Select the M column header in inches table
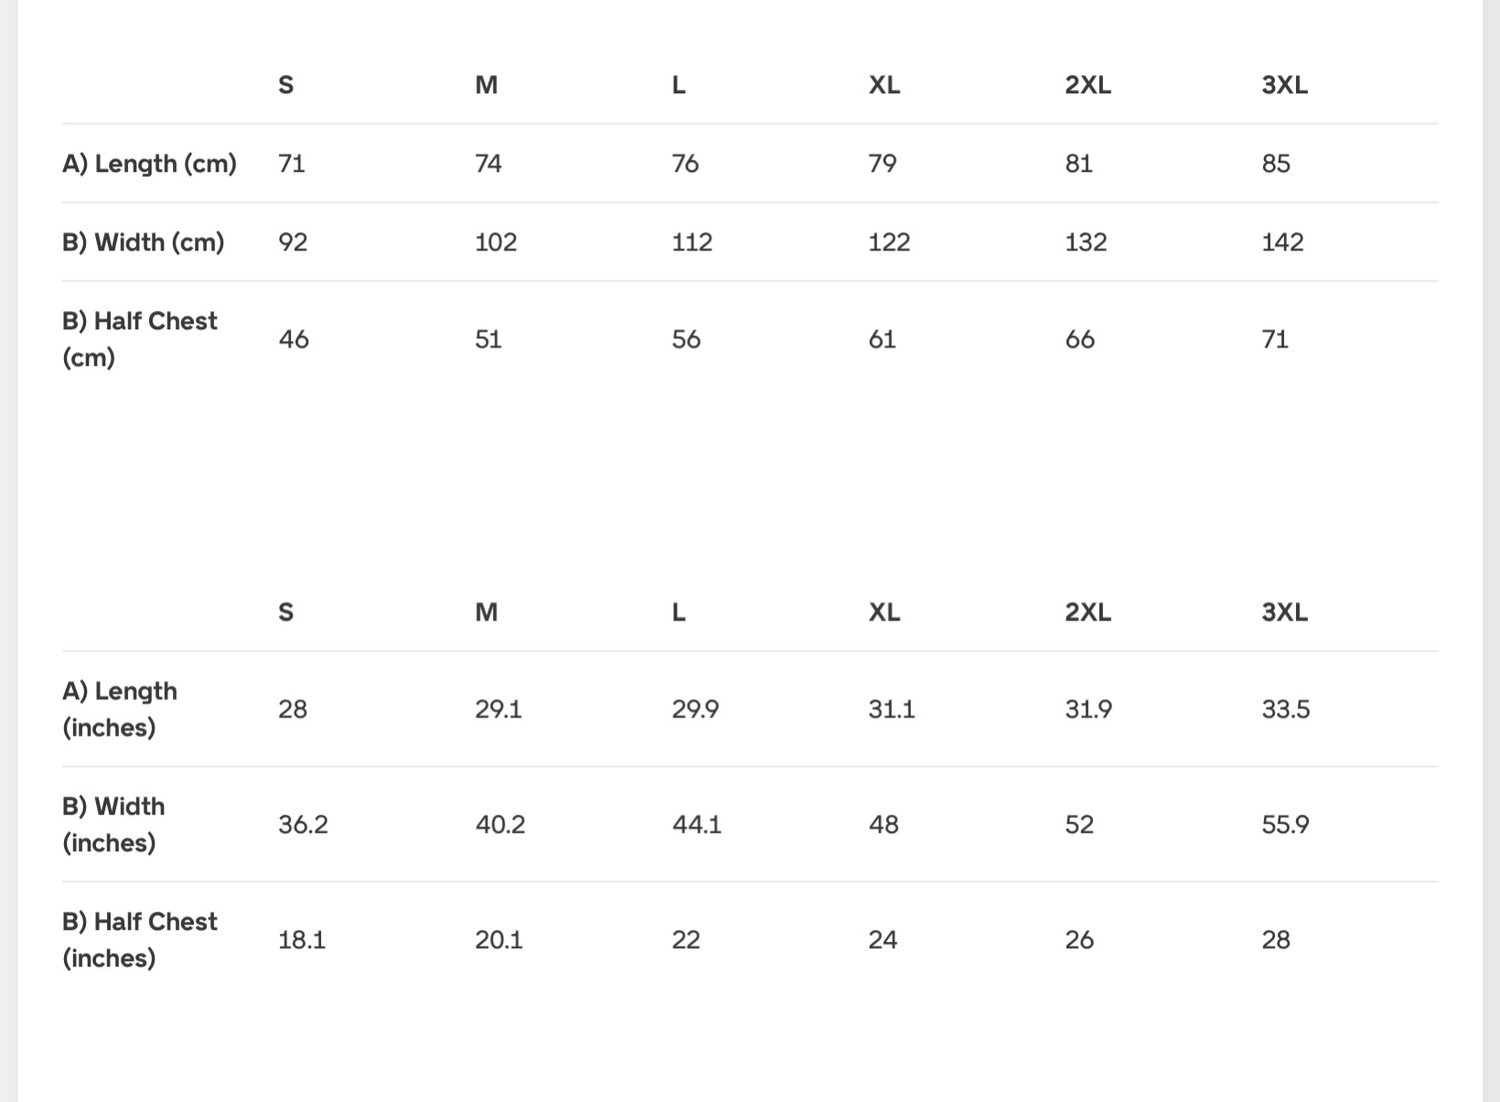The width and height of the screenshot is (1500, 1102). (x=486, y=612)
